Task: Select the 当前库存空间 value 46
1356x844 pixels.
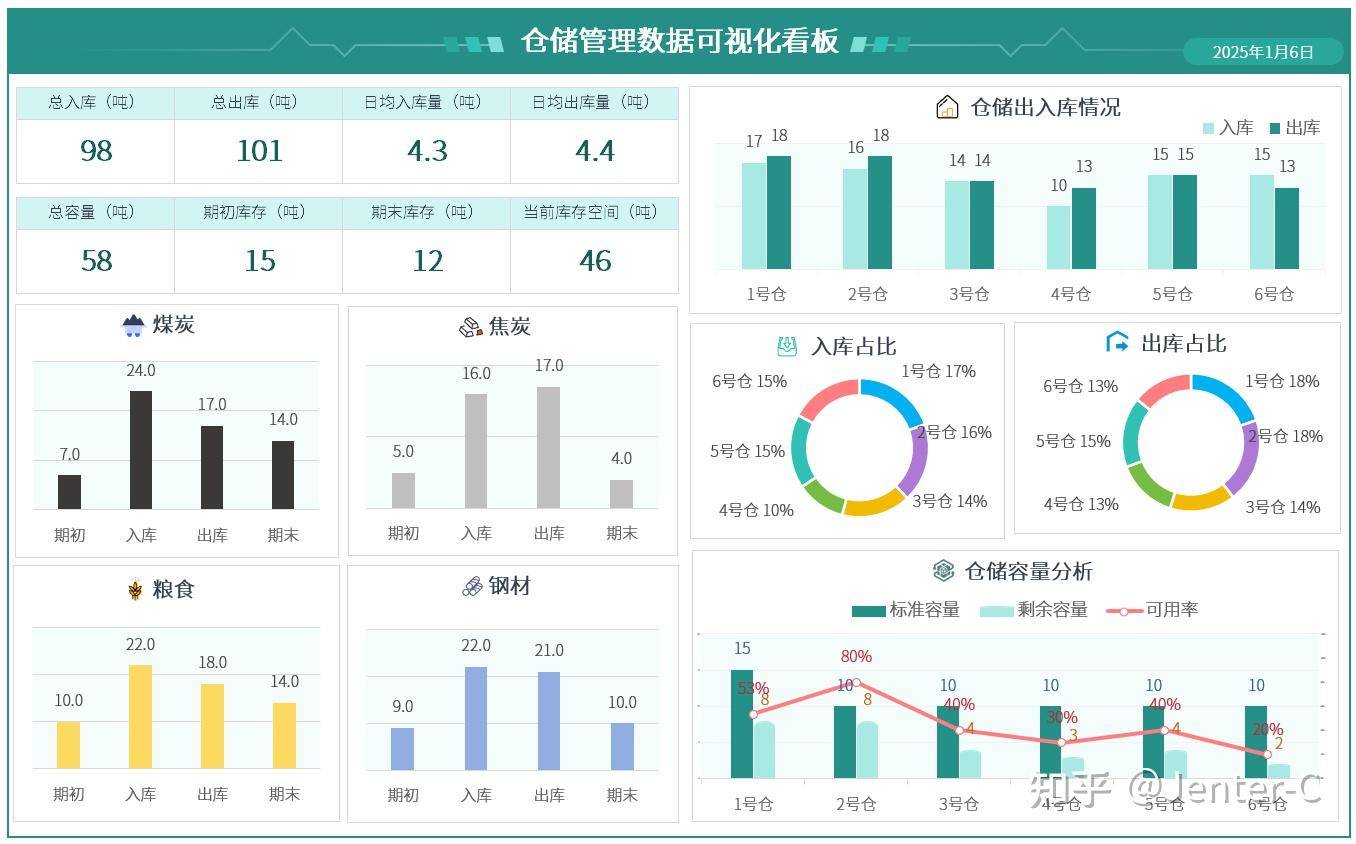Action: pos(595,261)
